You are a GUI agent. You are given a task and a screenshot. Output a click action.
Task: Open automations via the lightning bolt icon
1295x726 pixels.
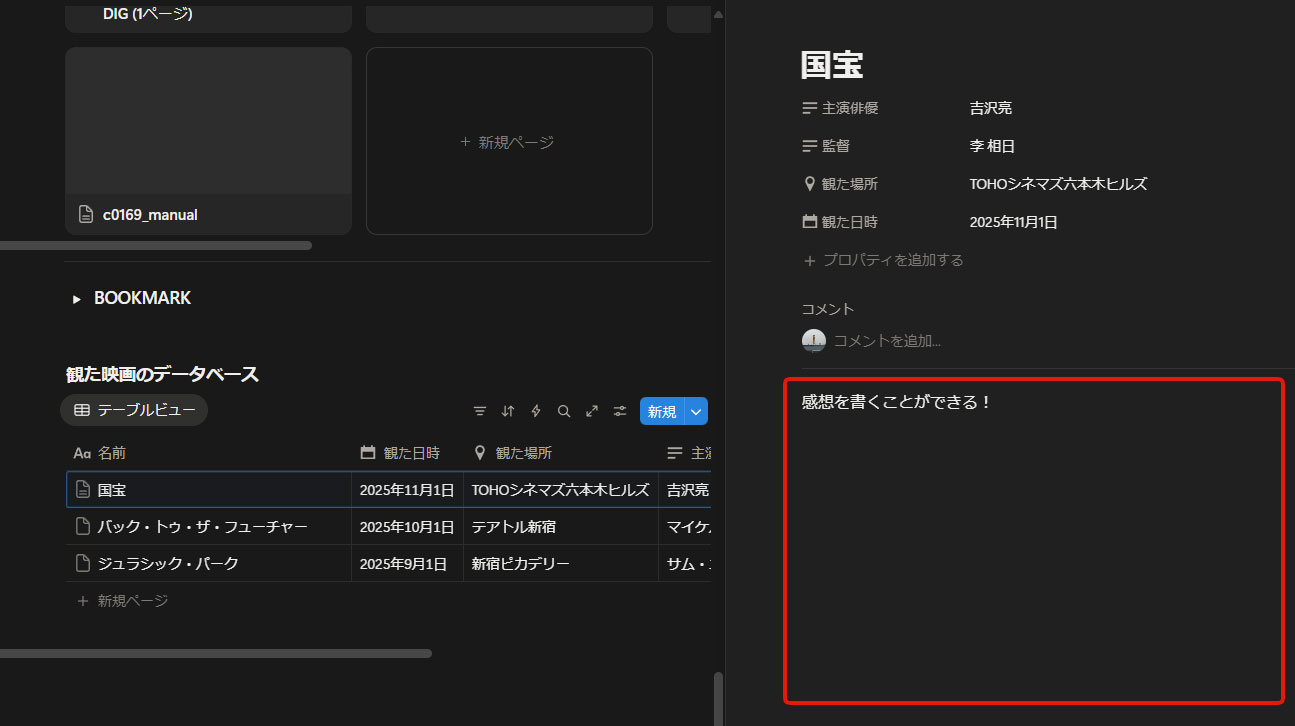pos(536,411)
